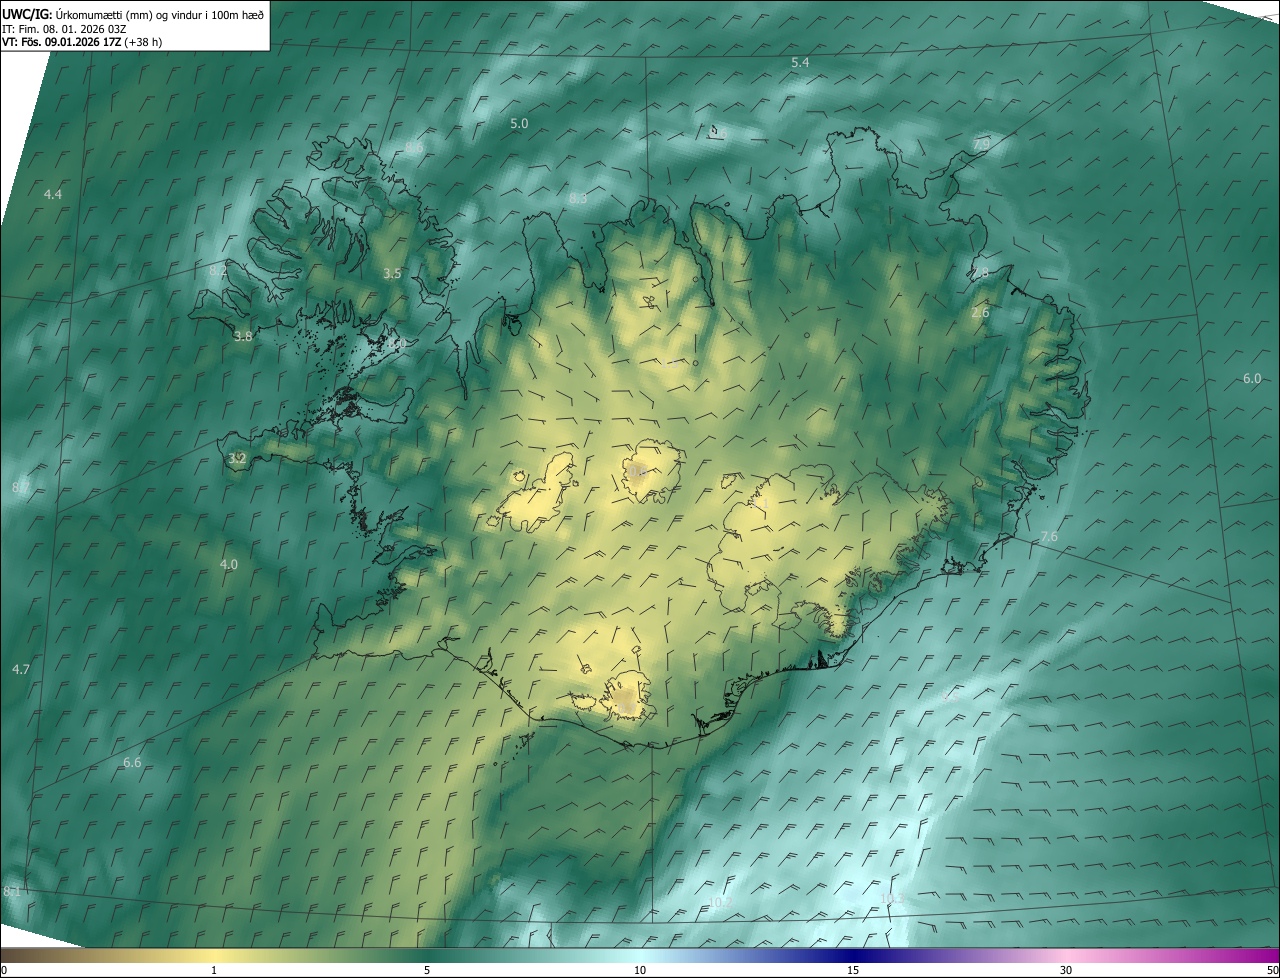Click the colorbar tick label 30
The height and width of the screenshot is (978, 1280).
pyautogui.click(x=1066, y=970)
